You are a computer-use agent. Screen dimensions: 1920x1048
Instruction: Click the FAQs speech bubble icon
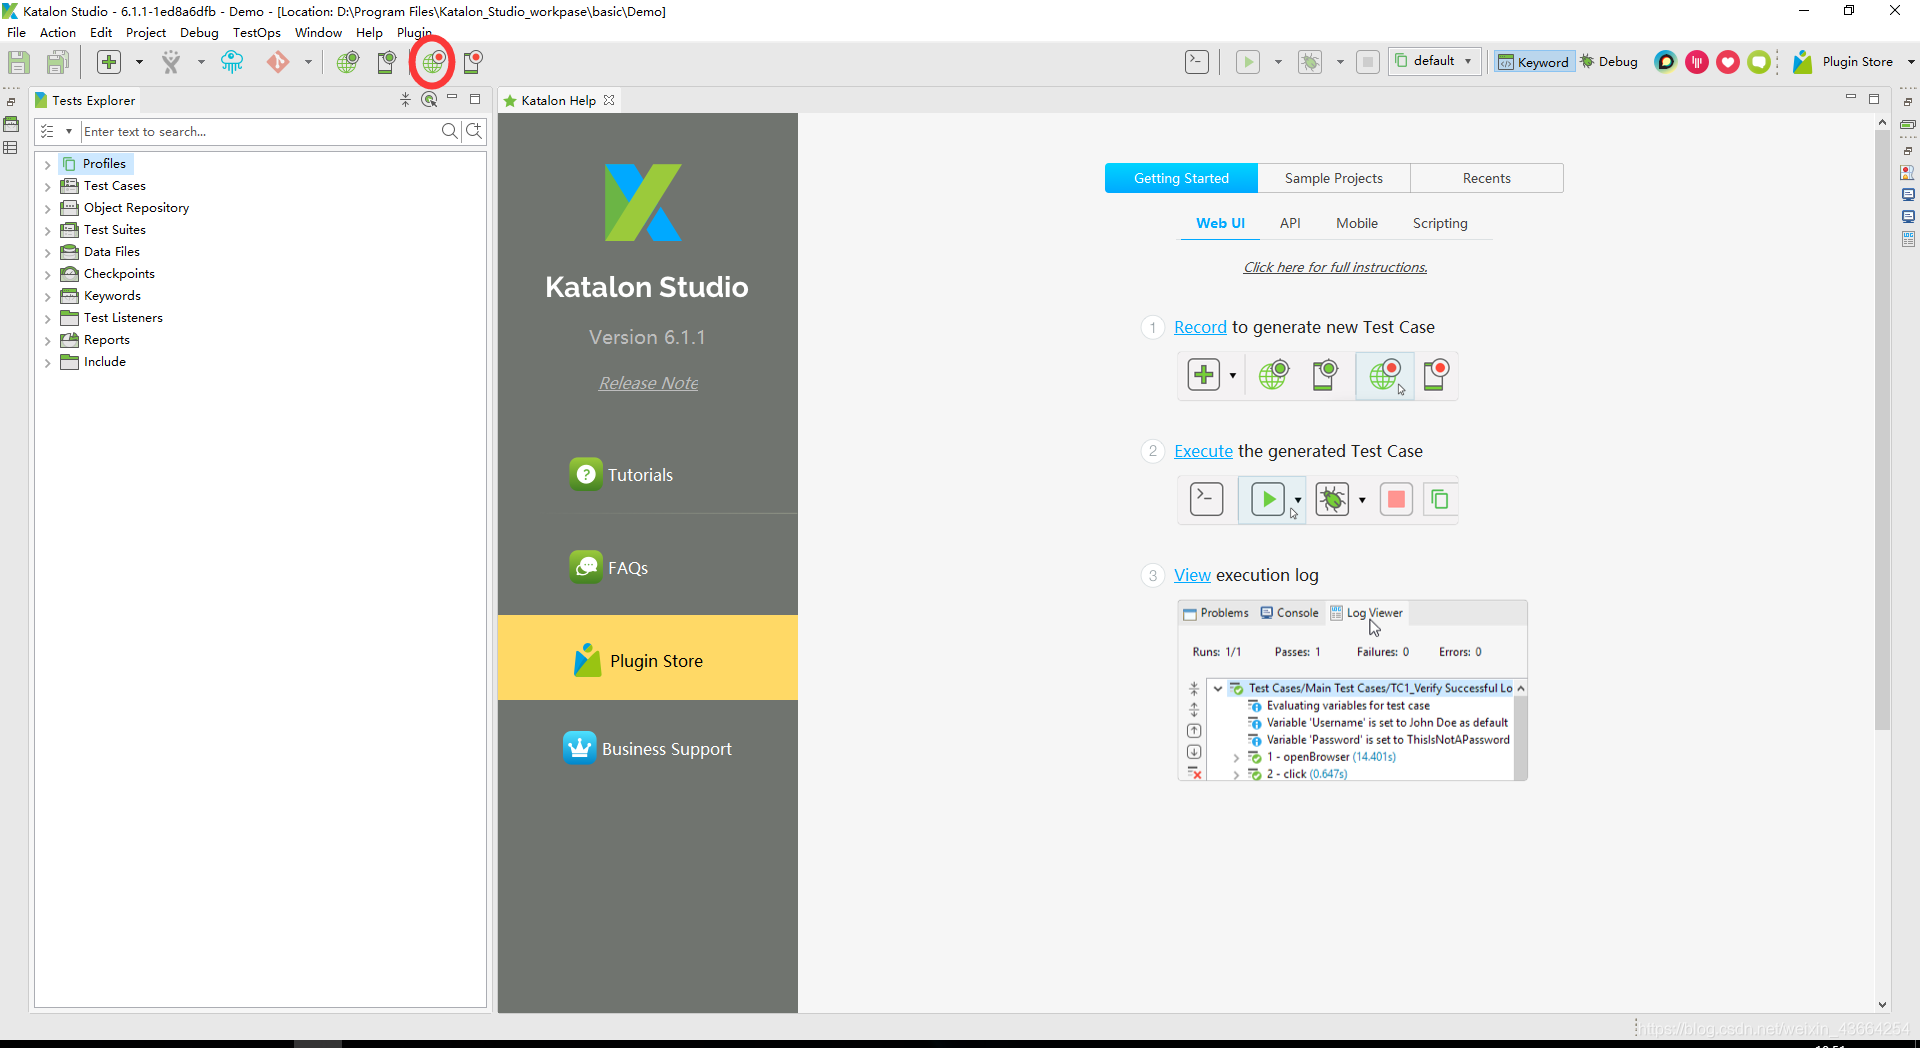(586, 567)
